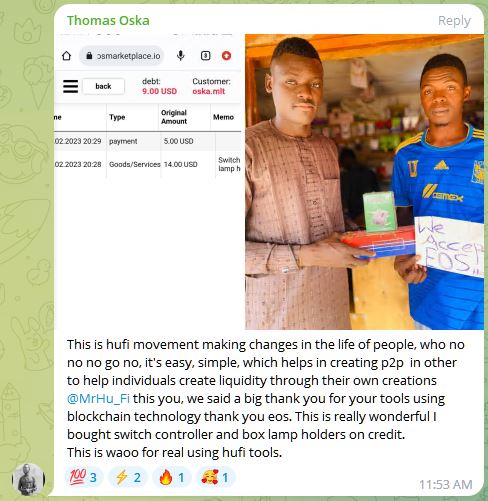The image size is (488, 501).
Task: Click the oska.mlt customer name
Action: point(209,91)
